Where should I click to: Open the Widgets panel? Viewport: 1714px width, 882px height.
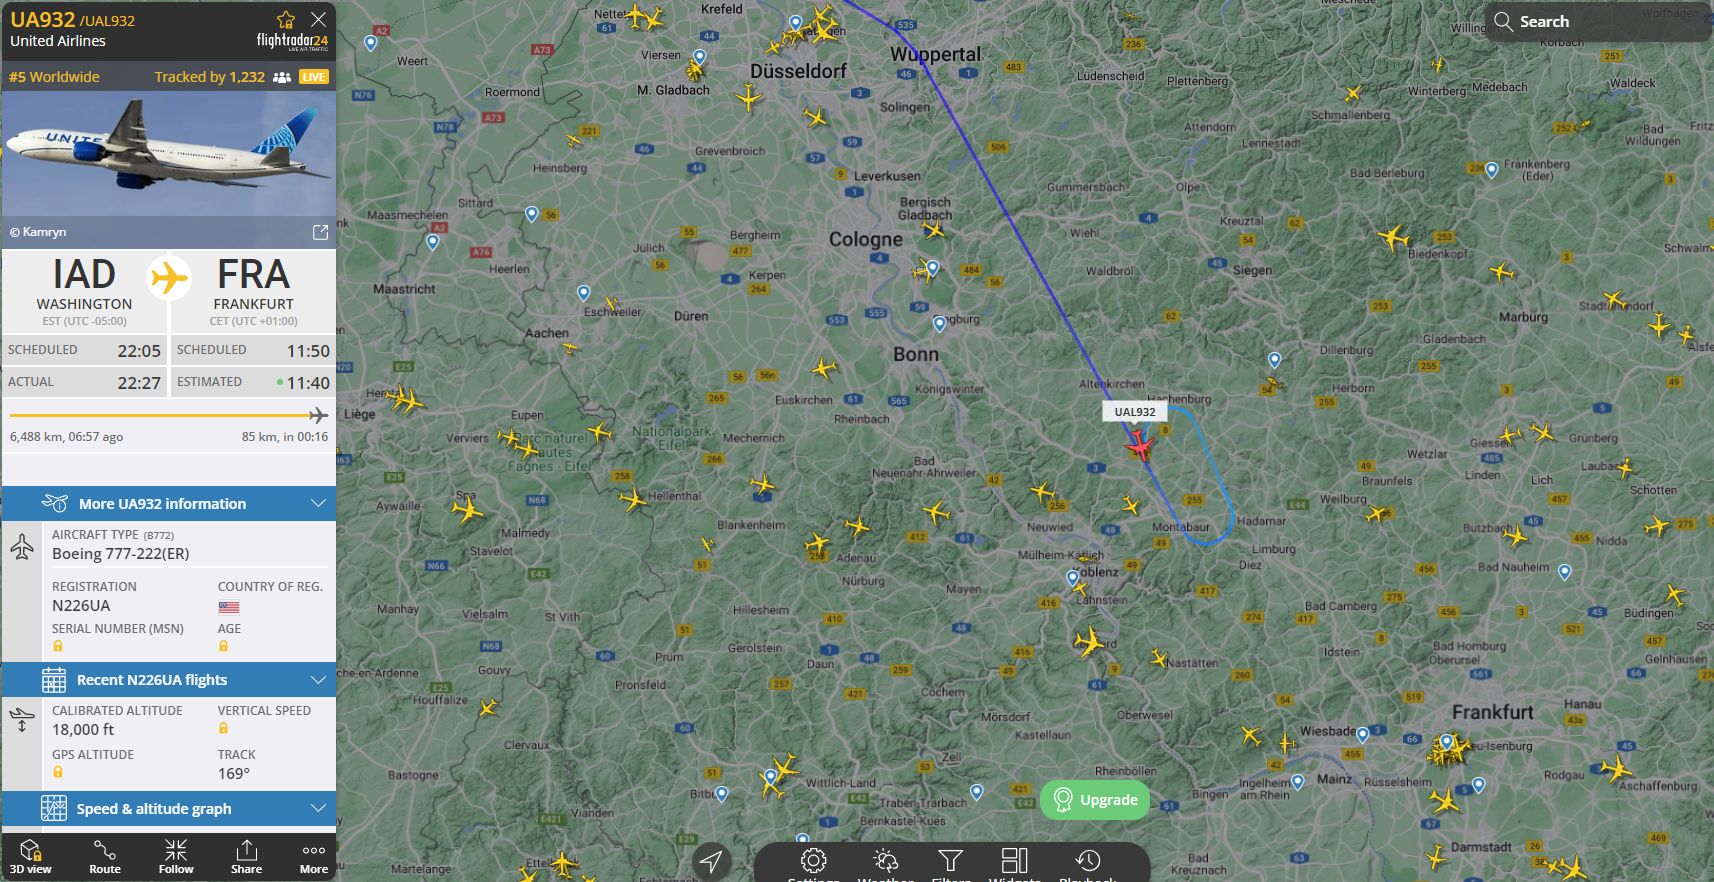pos(1015,862)
